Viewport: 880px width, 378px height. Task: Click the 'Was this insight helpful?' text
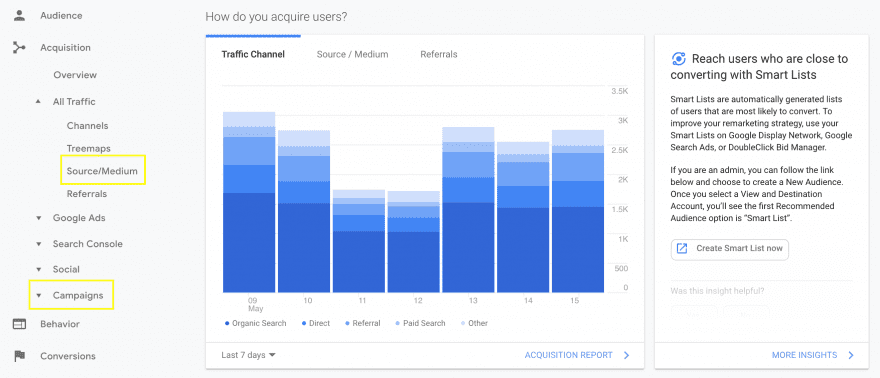click(x=717, y=291)
